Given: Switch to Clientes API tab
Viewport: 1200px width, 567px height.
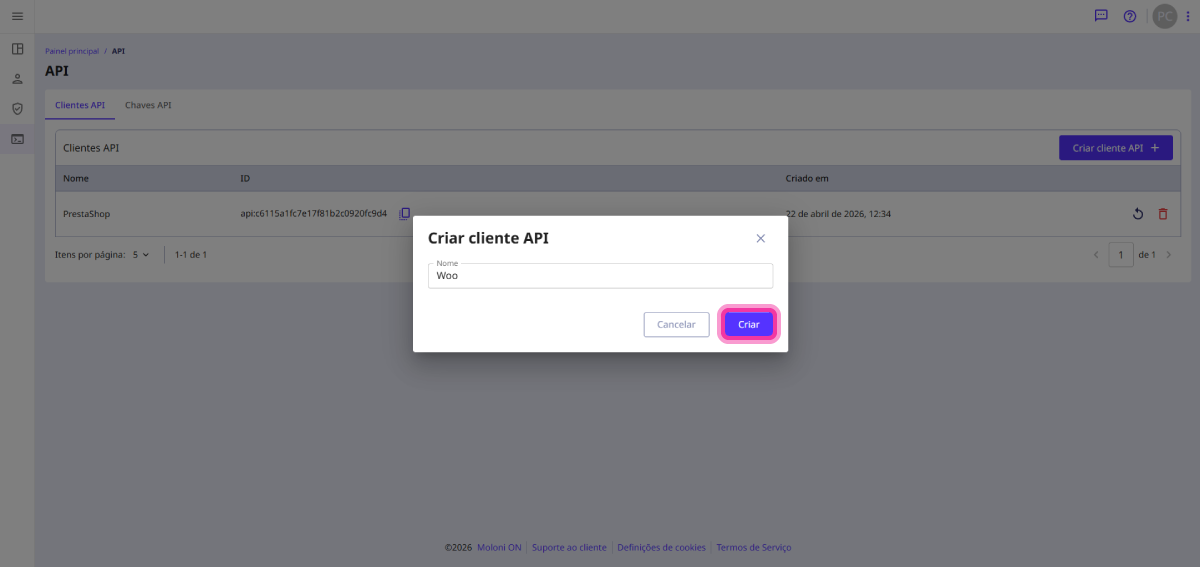Looking at the screenshot, I should coord(80,105).
